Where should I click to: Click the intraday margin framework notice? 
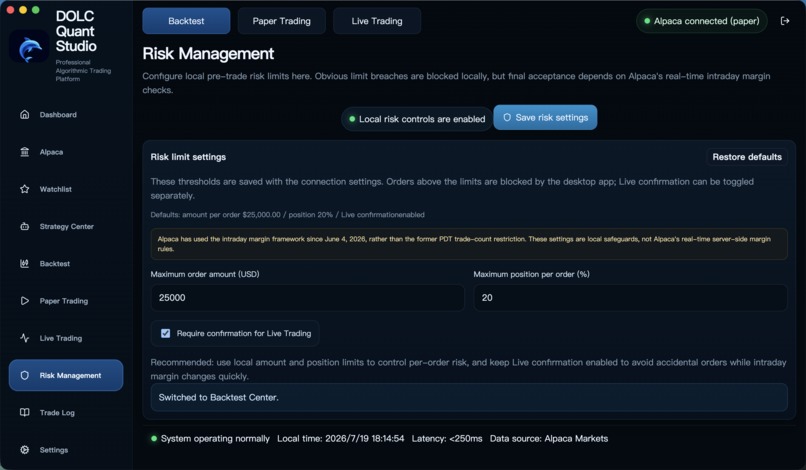click(469, 244)
